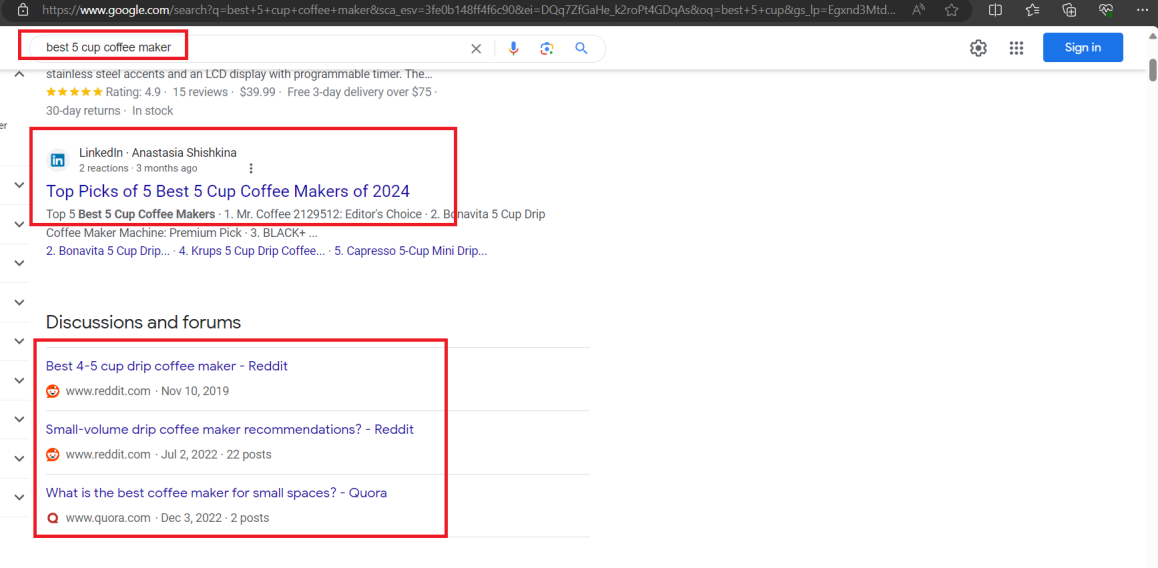The height and width of the screenshot is (568, 1158).
Task: Click the yellow star rating graphic
Action: click(x=74, y=92)
